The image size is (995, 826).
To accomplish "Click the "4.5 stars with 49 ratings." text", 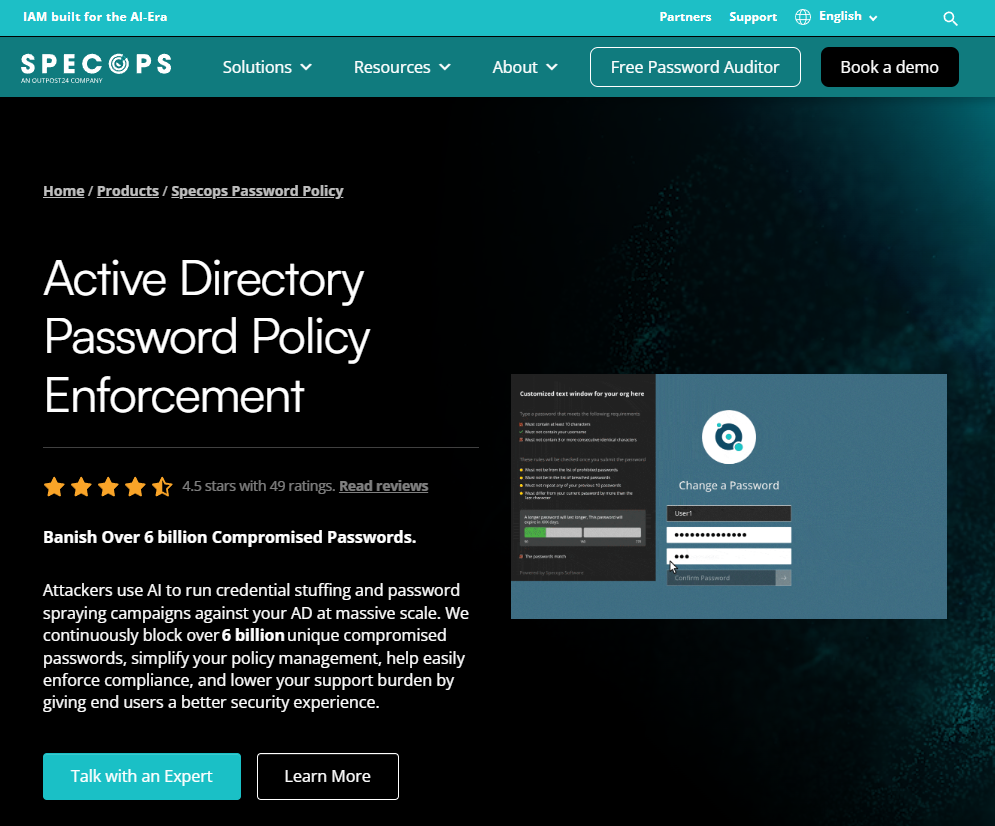I will coord(258,486).
